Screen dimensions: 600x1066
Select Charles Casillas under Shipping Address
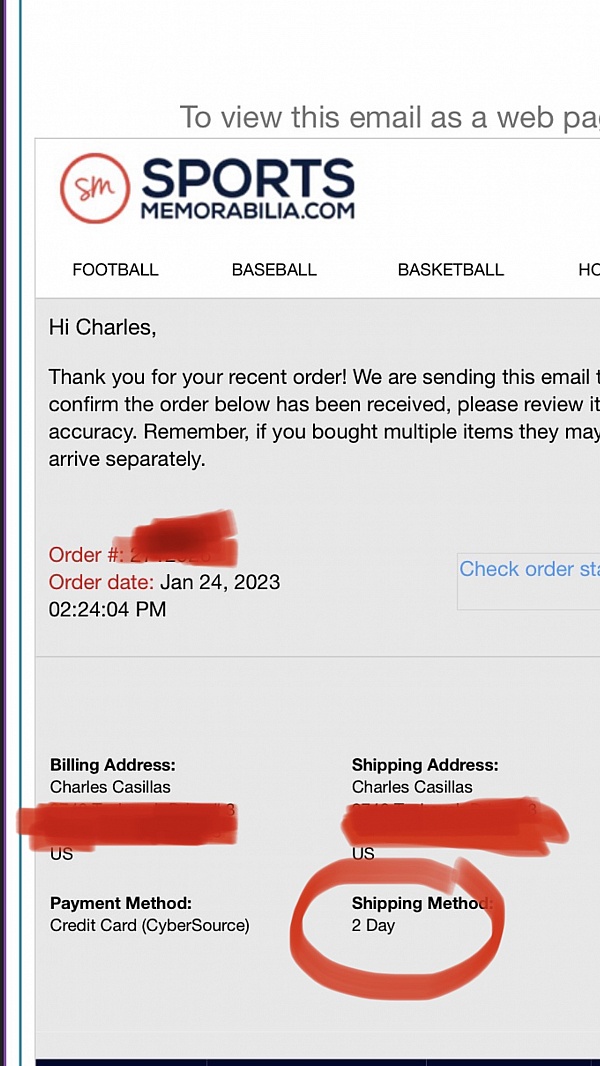[412, 787]
